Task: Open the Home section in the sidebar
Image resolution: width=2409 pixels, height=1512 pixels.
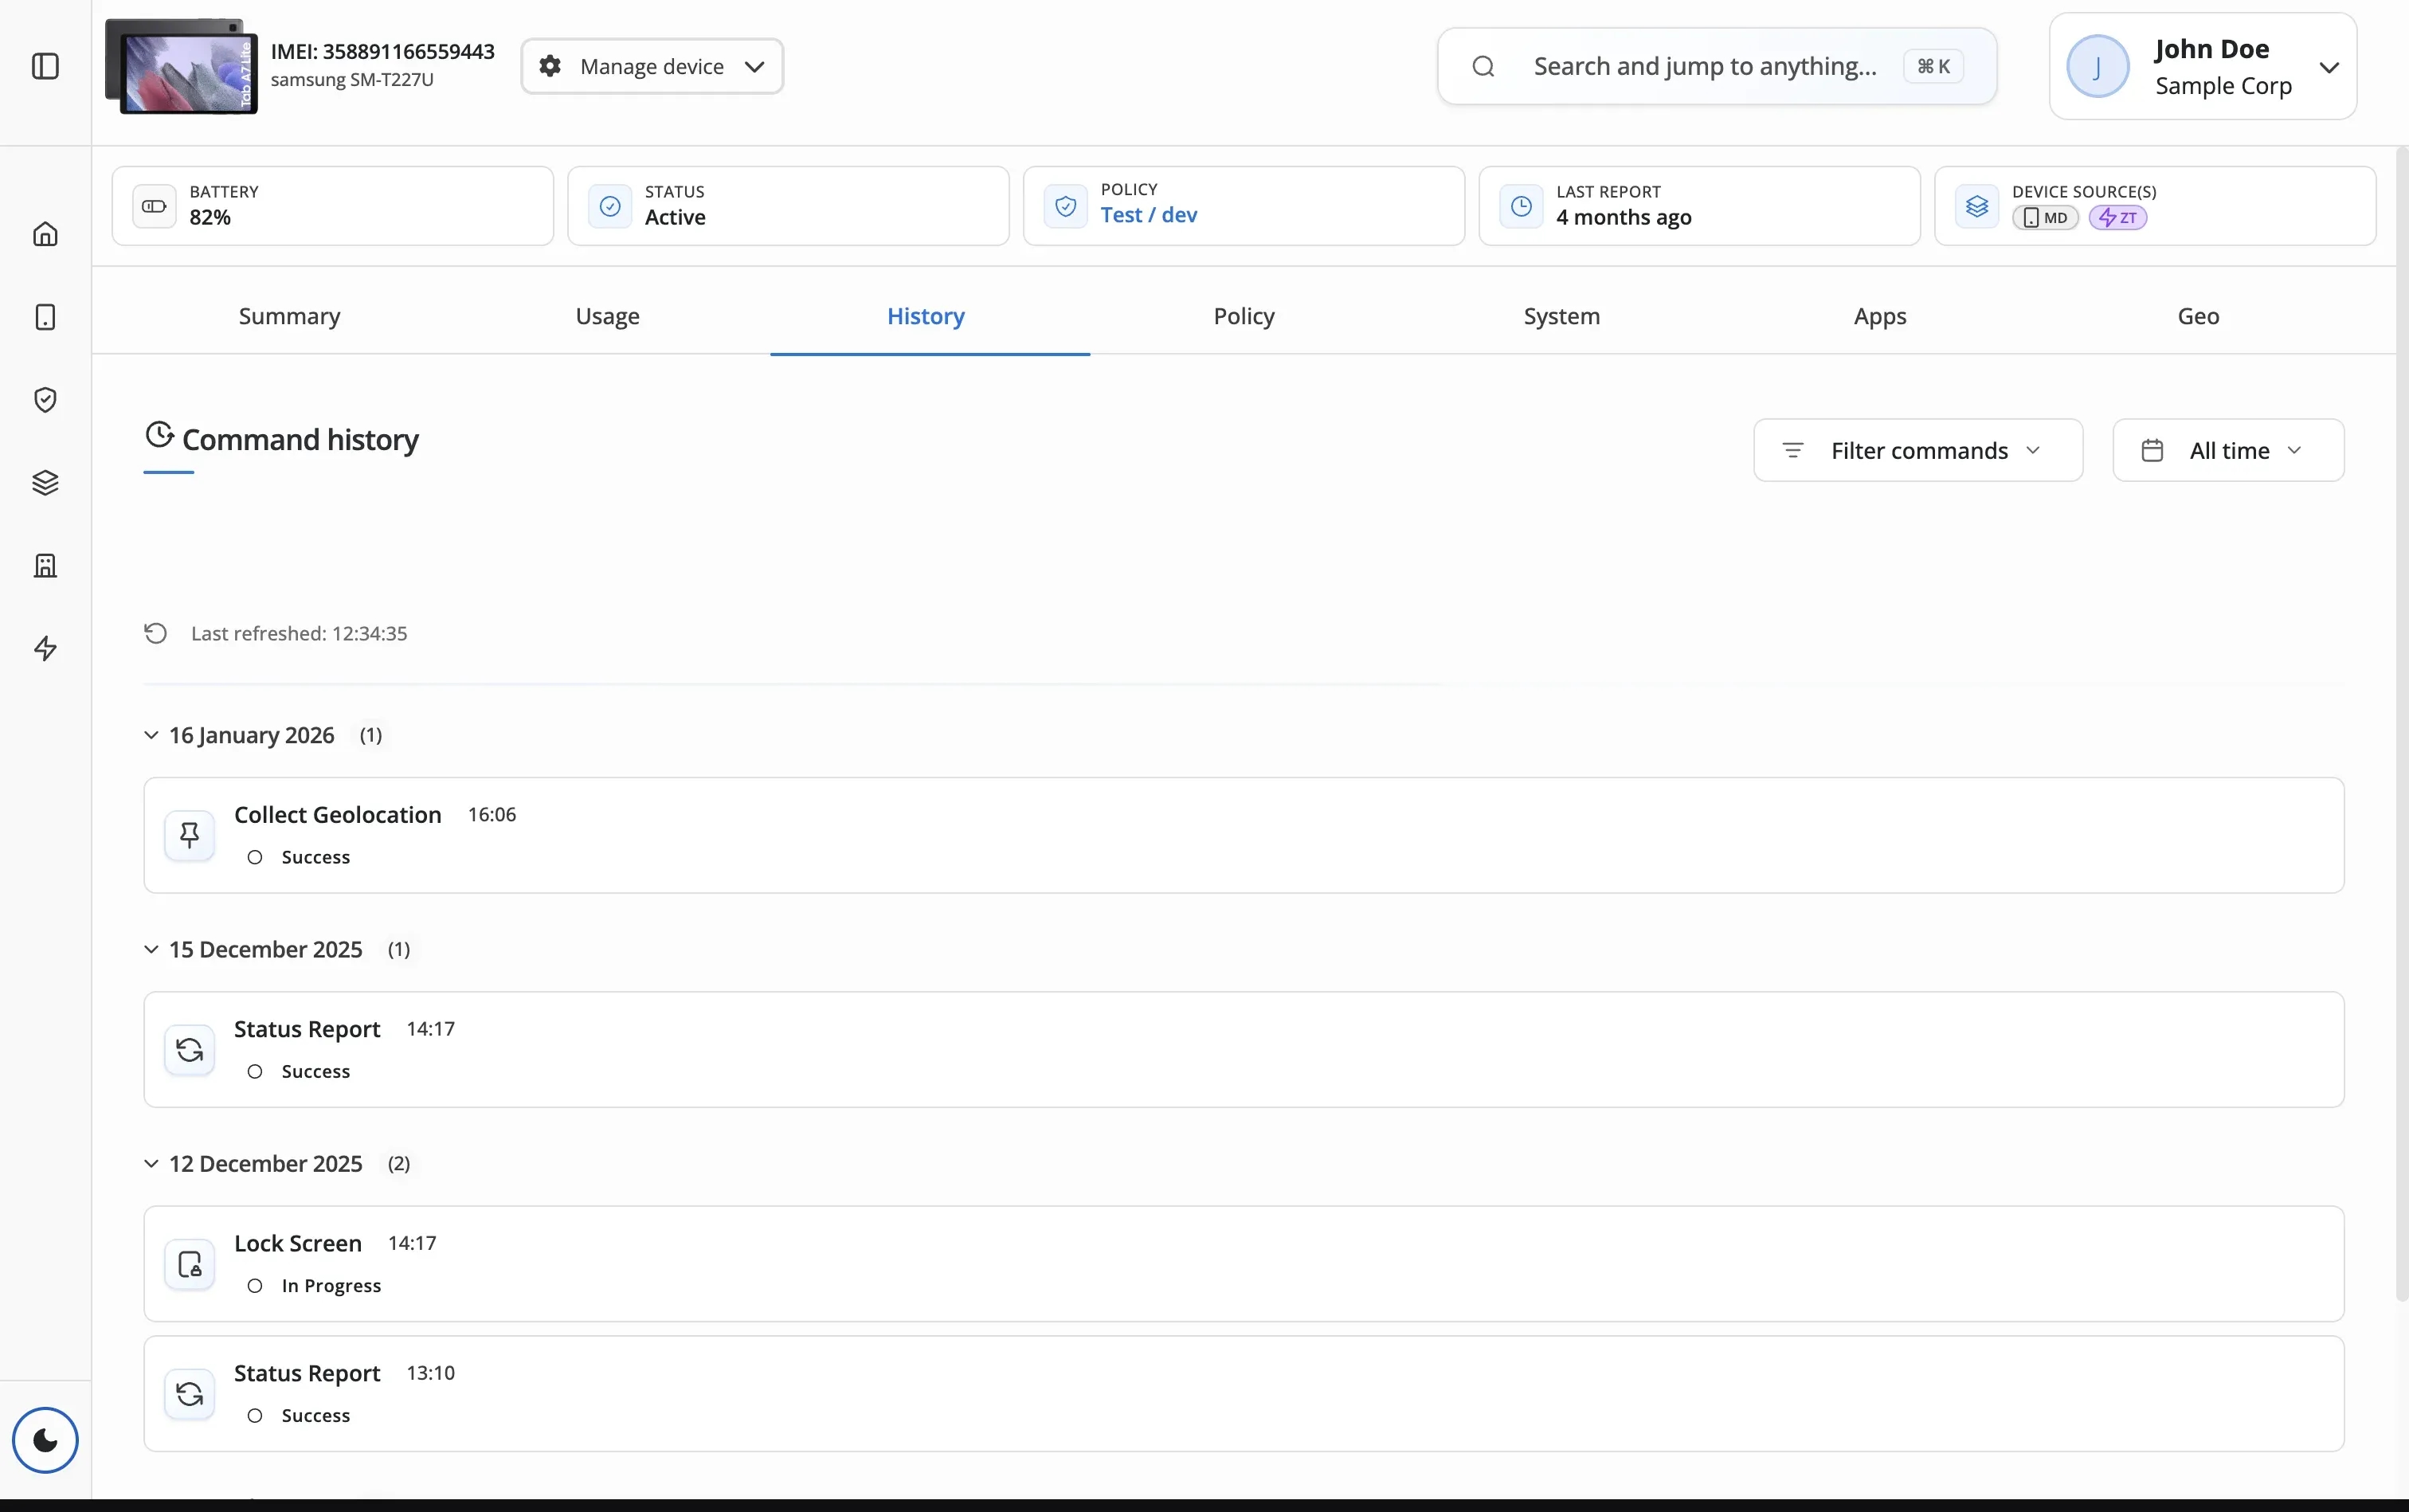Action: pos(46,233)
